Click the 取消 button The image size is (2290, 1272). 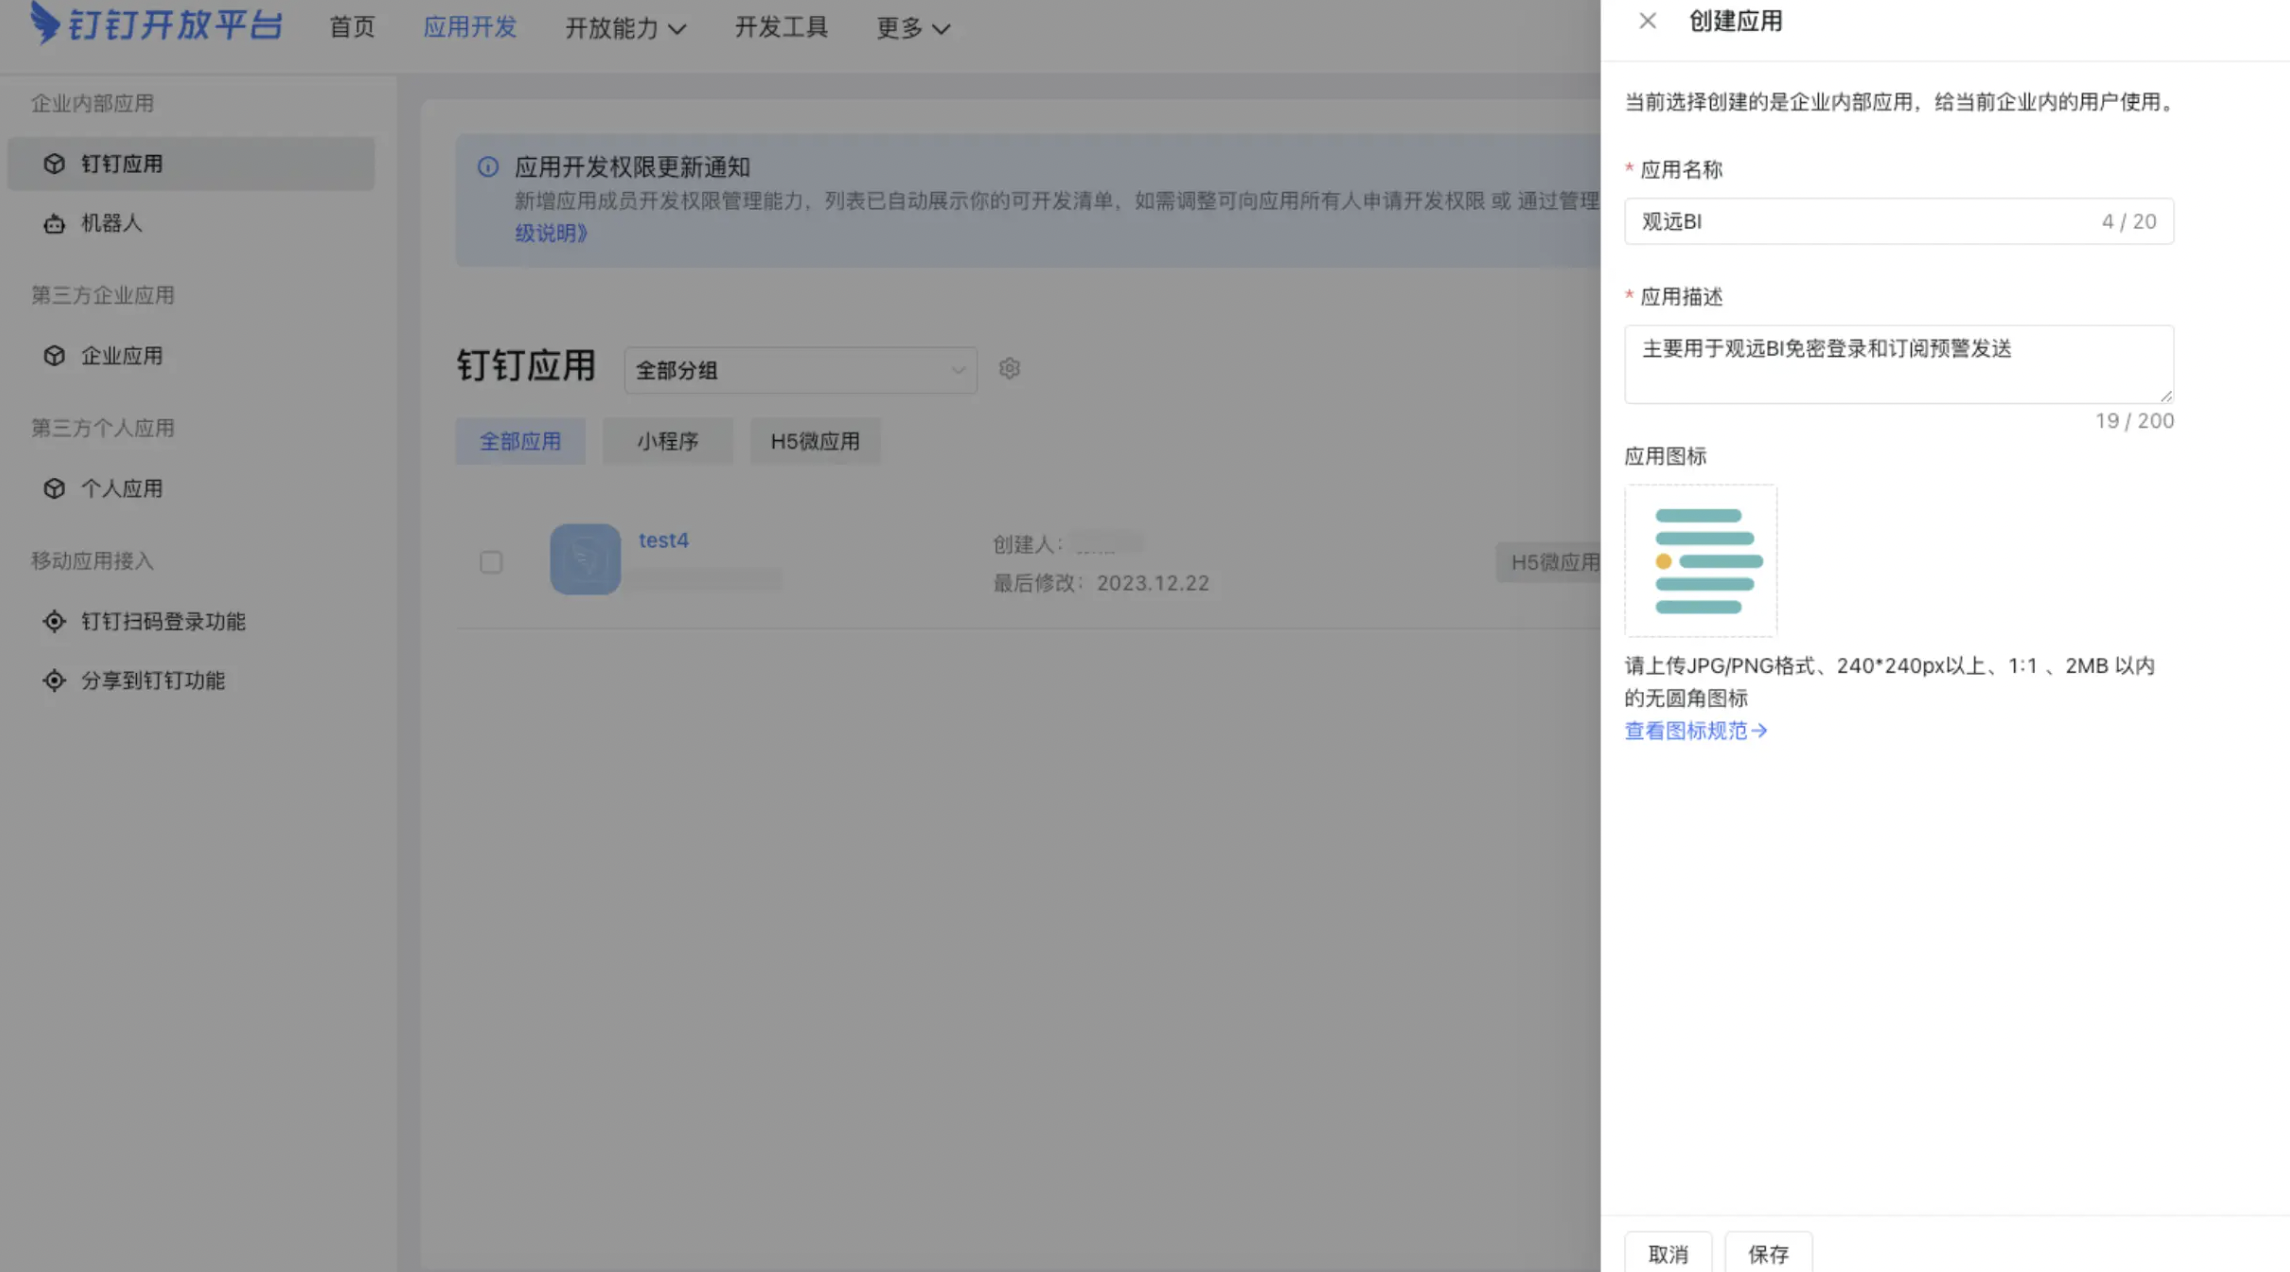point(1668,1254)
